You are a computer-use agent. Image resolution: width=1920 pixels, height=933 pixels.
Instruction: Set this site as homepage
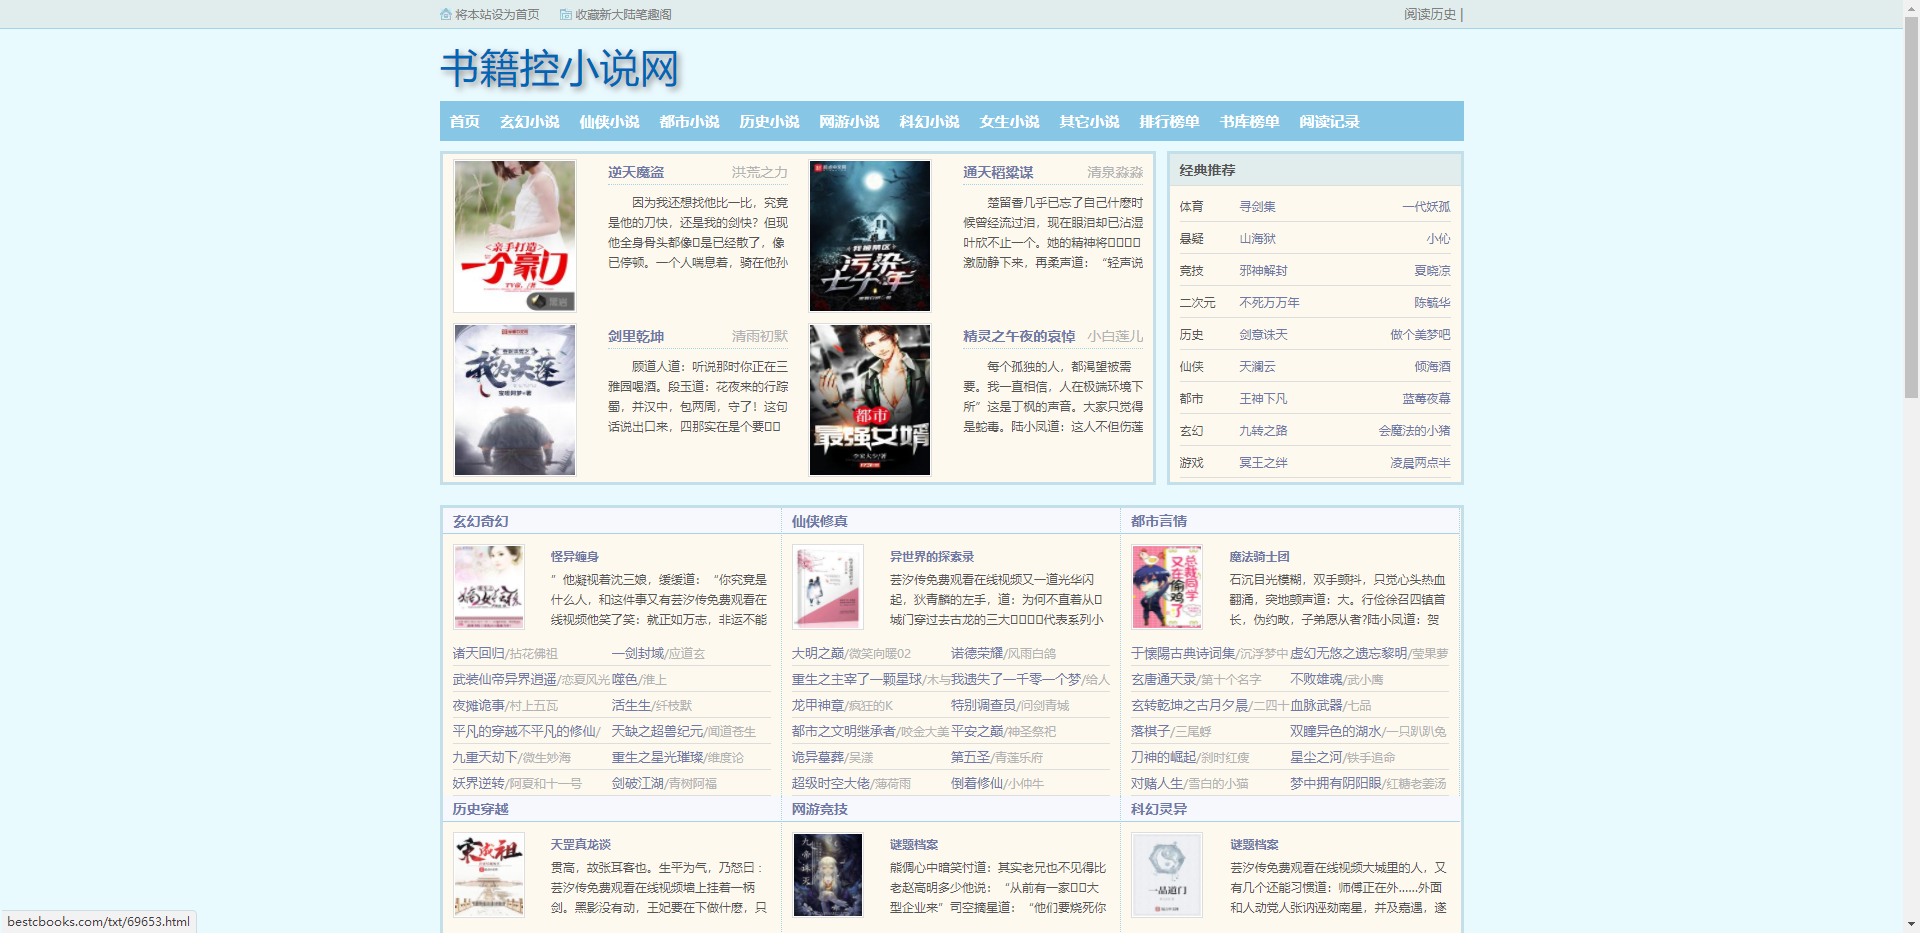[x=496, y=14]
